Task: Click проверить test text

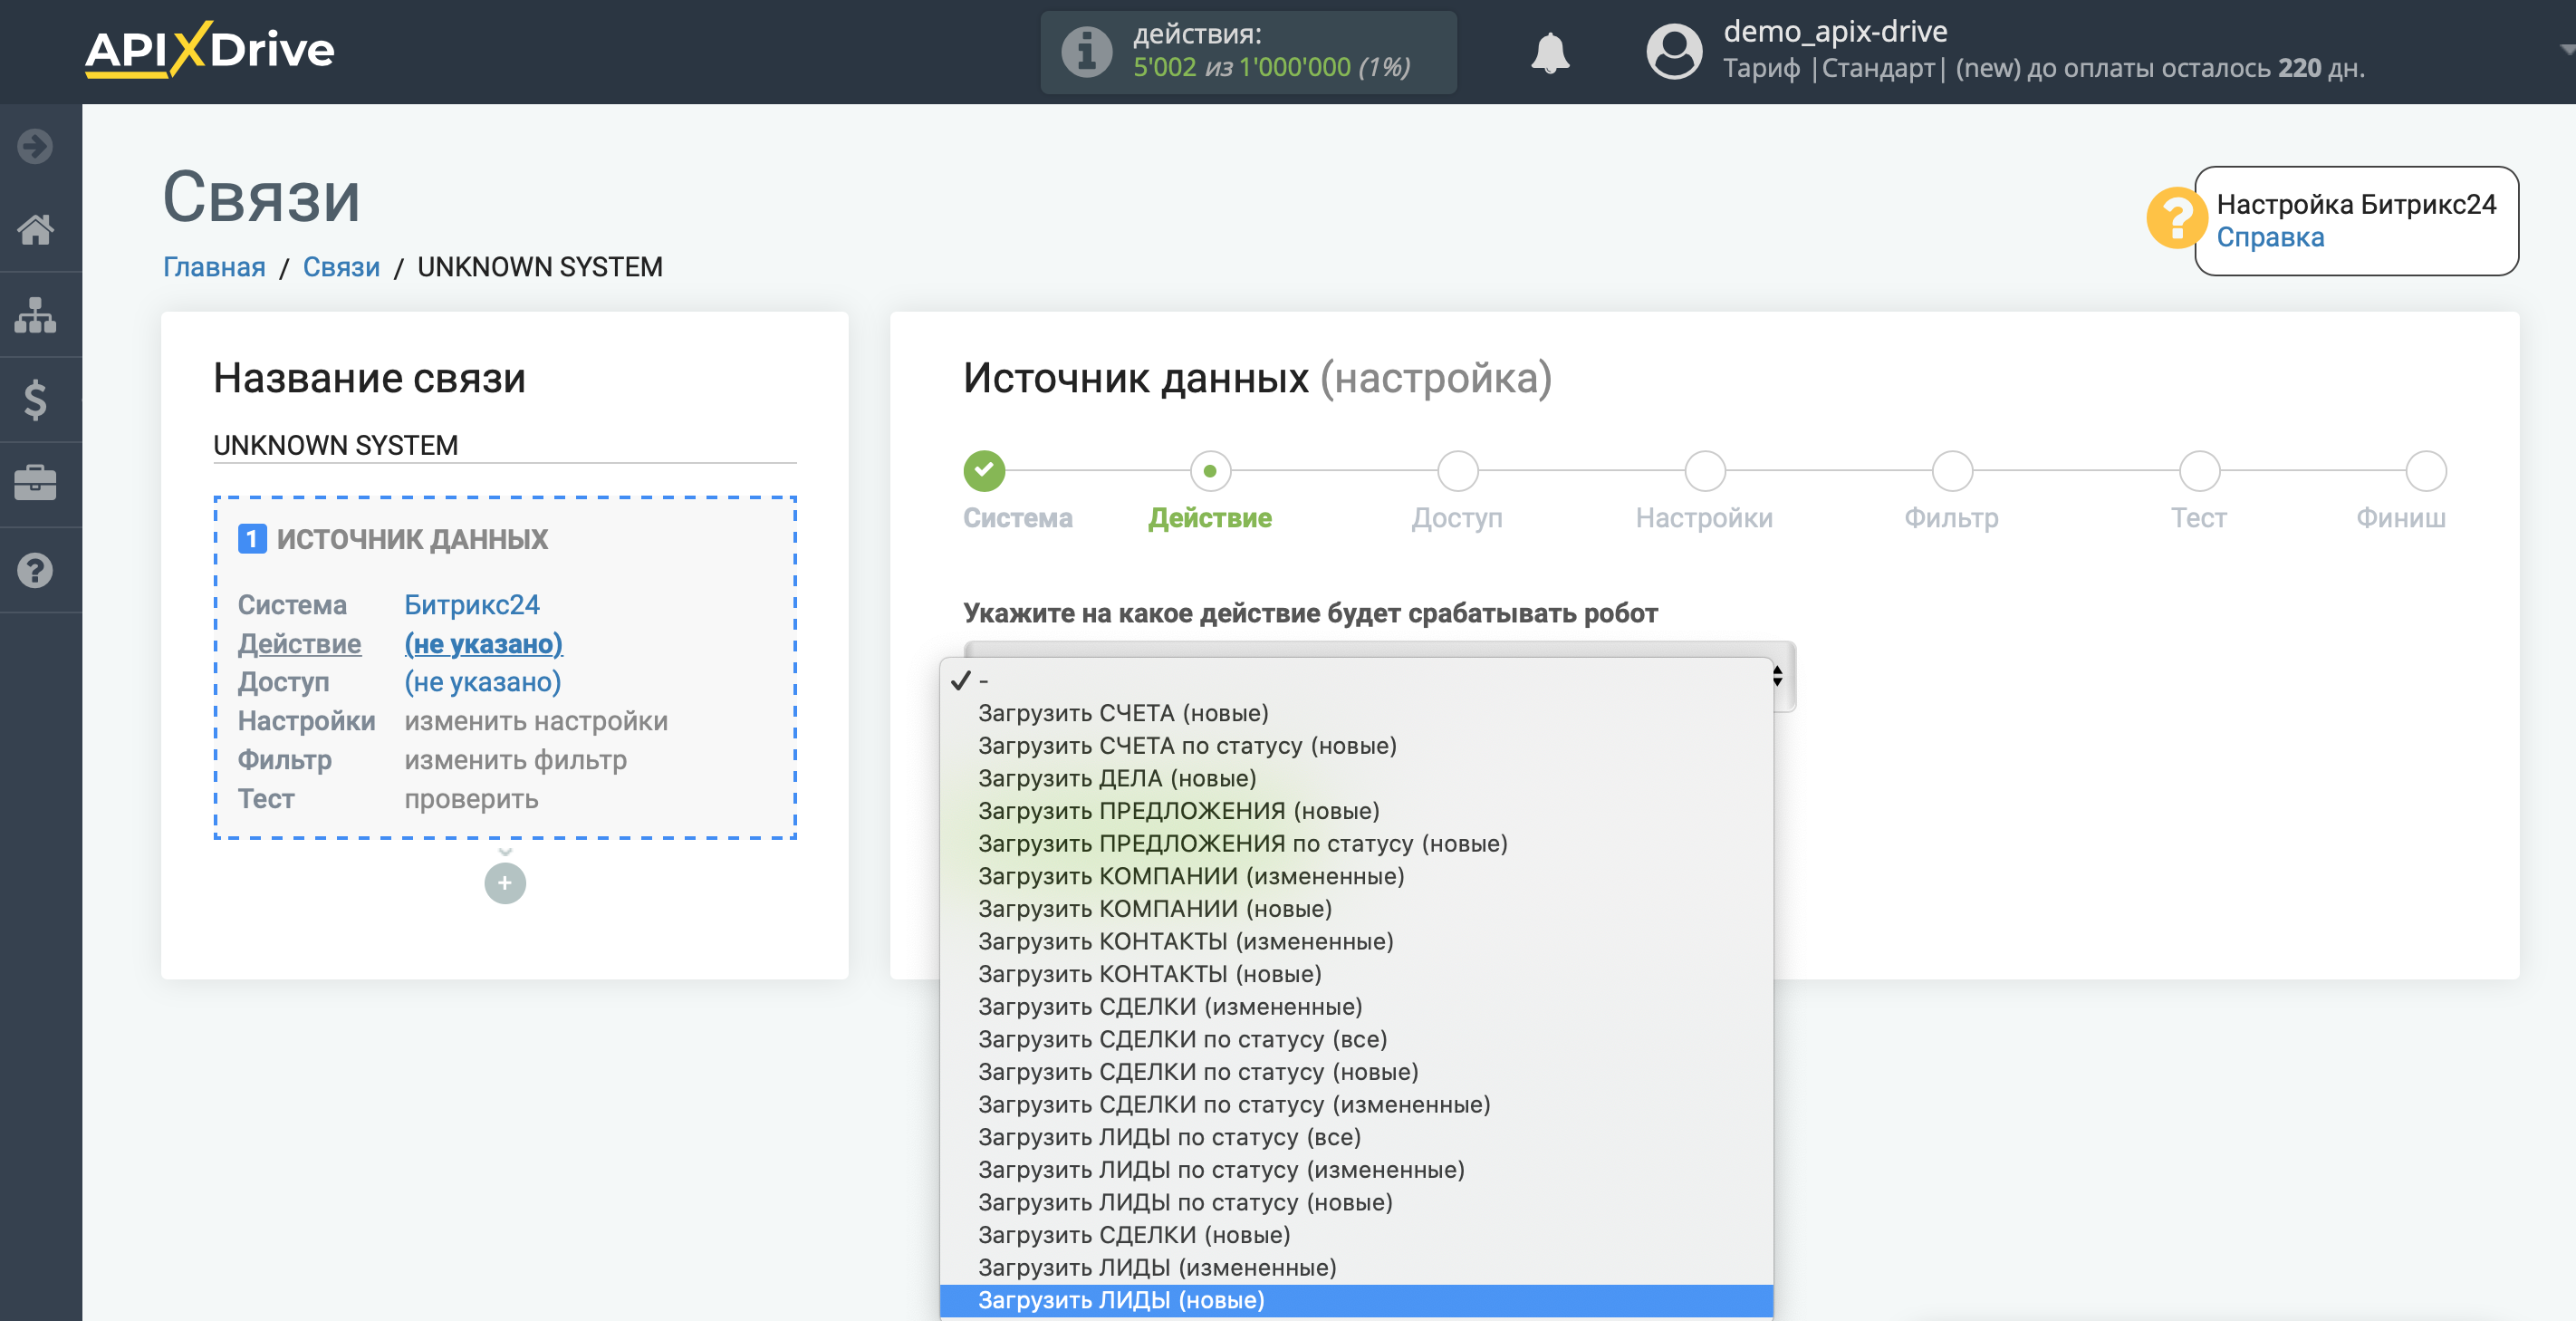Action: tap(471, 799)
